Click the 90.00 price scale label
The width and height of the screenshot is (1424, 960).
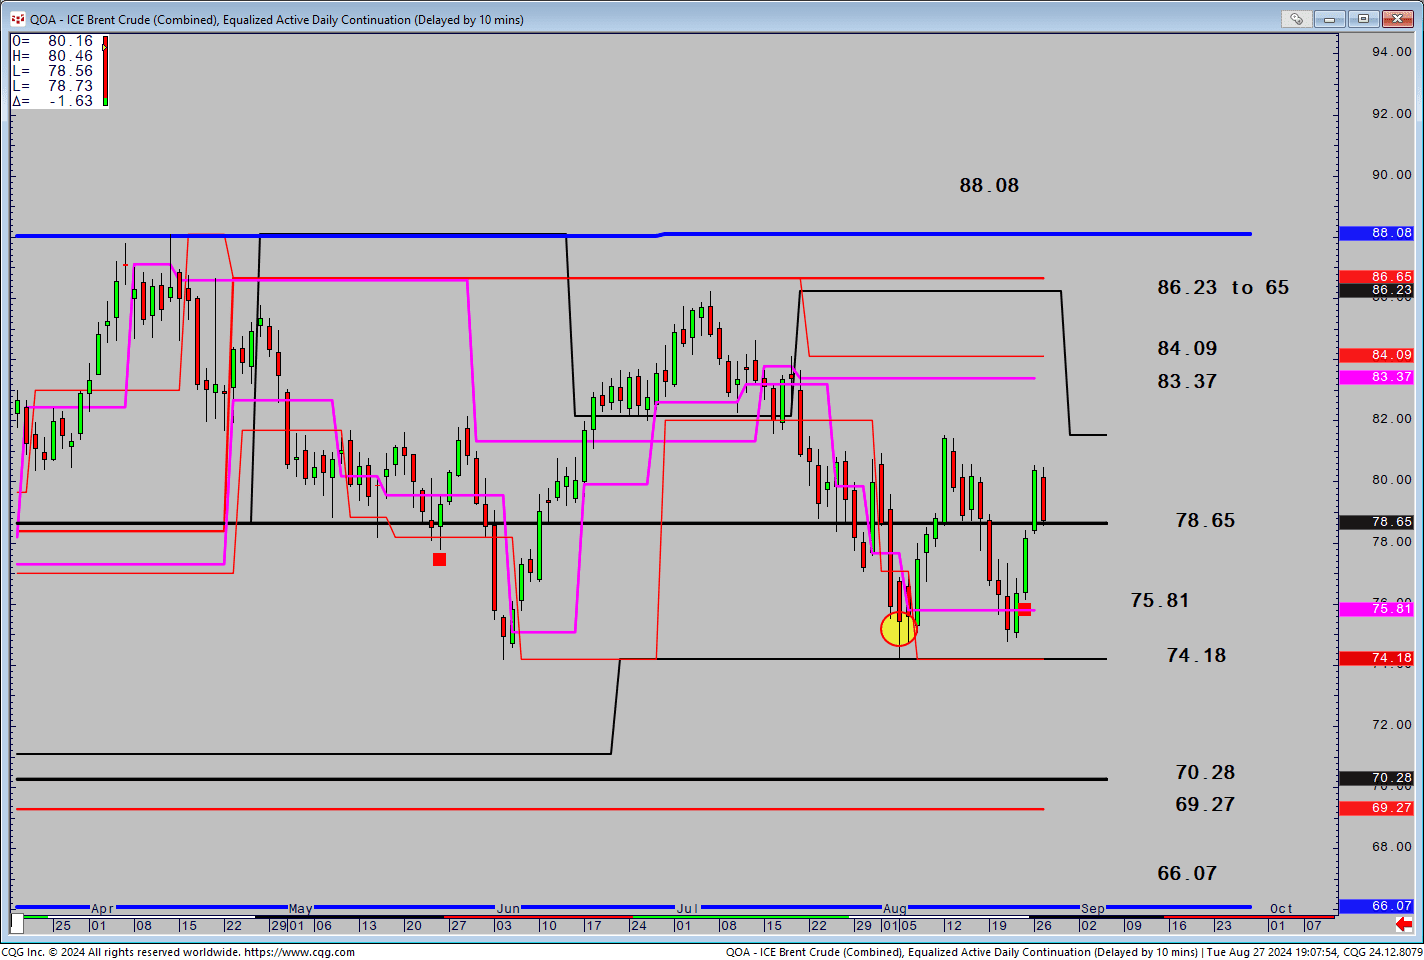[x=1391, y=175]
